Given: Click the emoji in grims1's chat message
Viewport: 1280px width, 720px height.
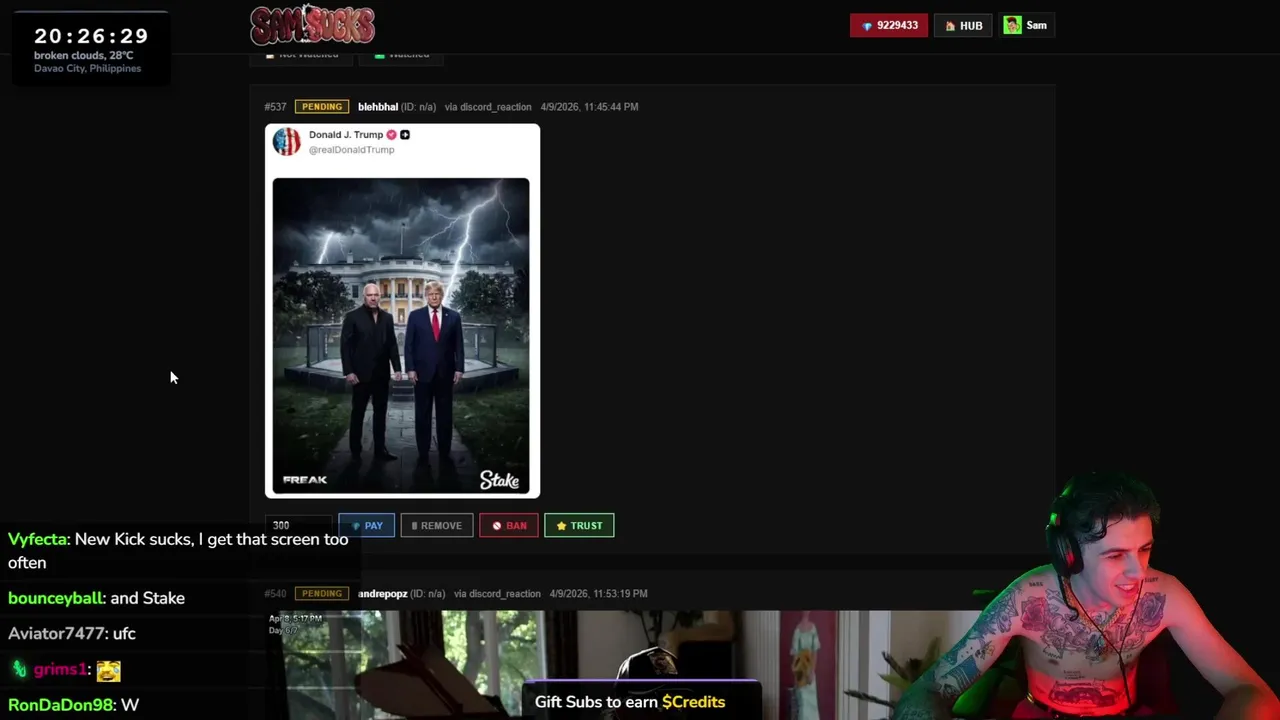Looking at the screenshot, I should coord(108,671).
